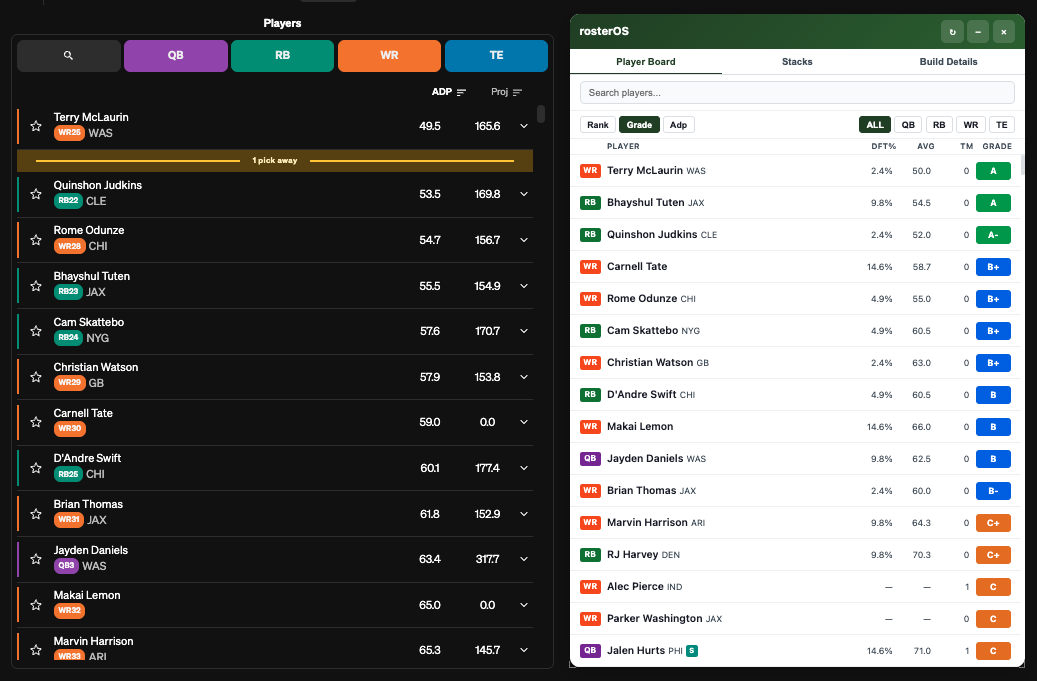Select Makai Lemon row in rosterOS board

coord(796,426)
